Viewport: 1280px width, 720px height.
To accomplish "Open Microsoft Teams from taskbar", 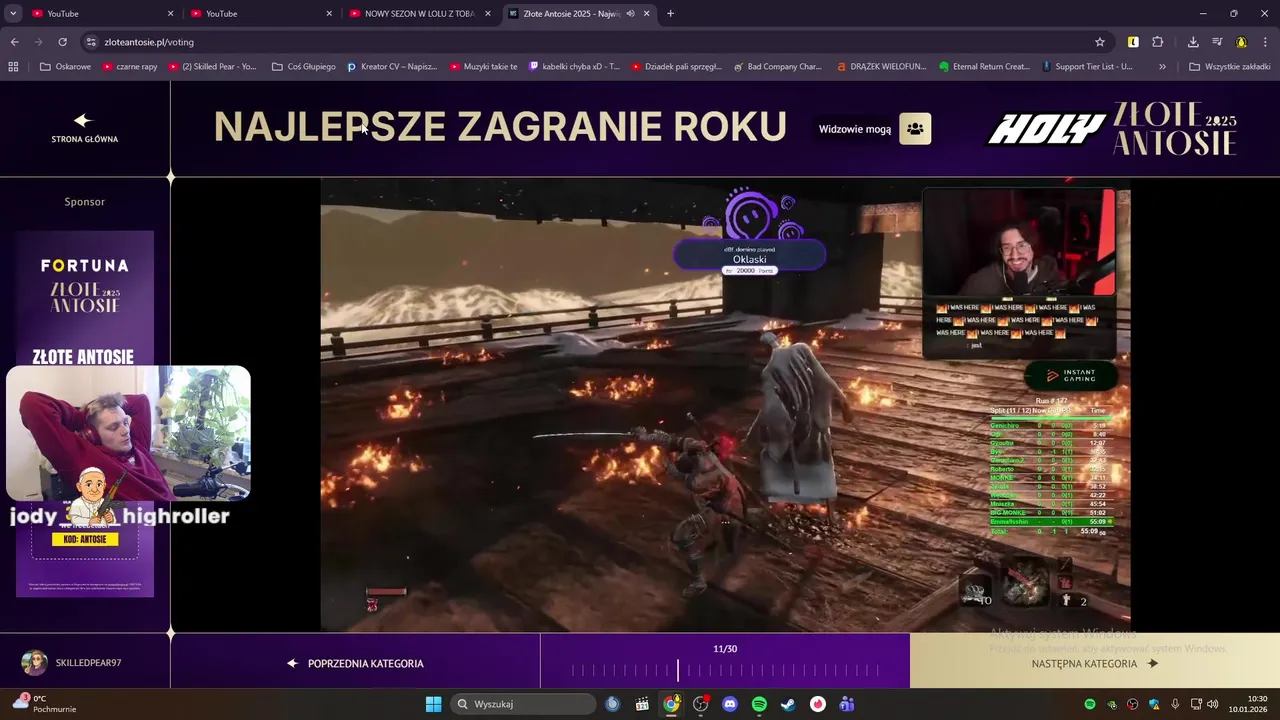I will coord(847,704).
